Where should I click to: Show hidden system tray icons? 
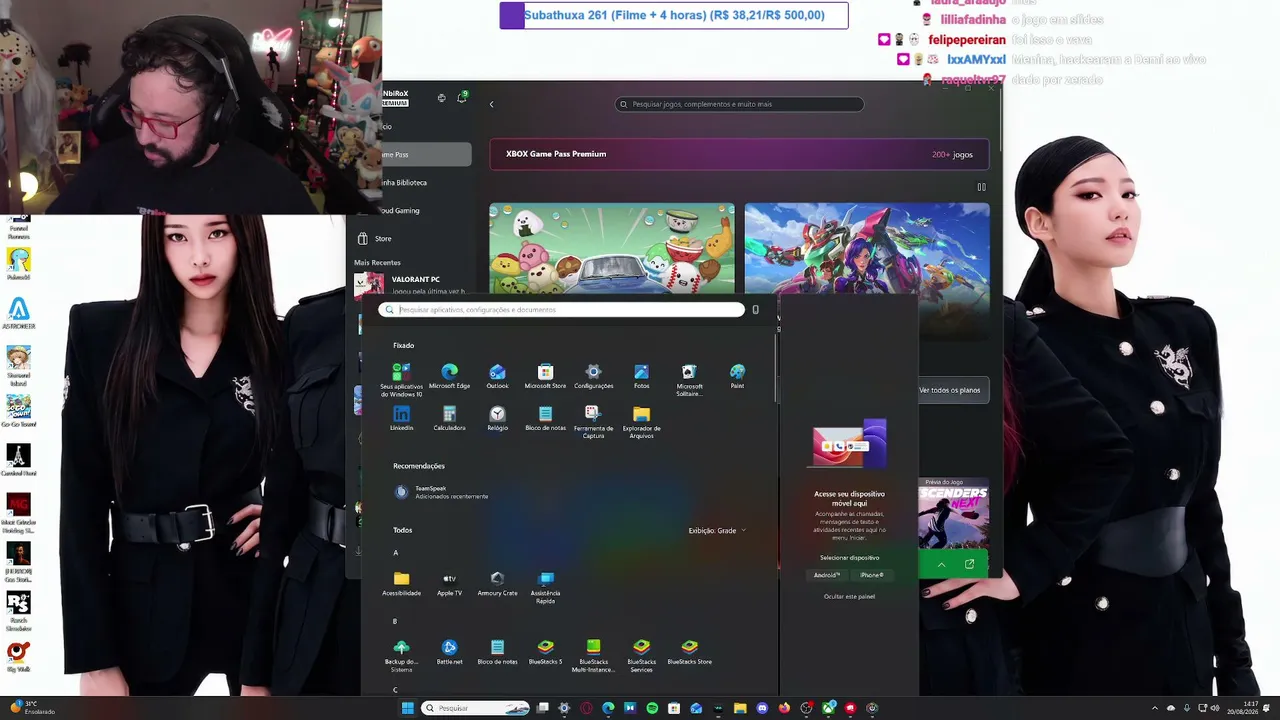point(1155,708)
